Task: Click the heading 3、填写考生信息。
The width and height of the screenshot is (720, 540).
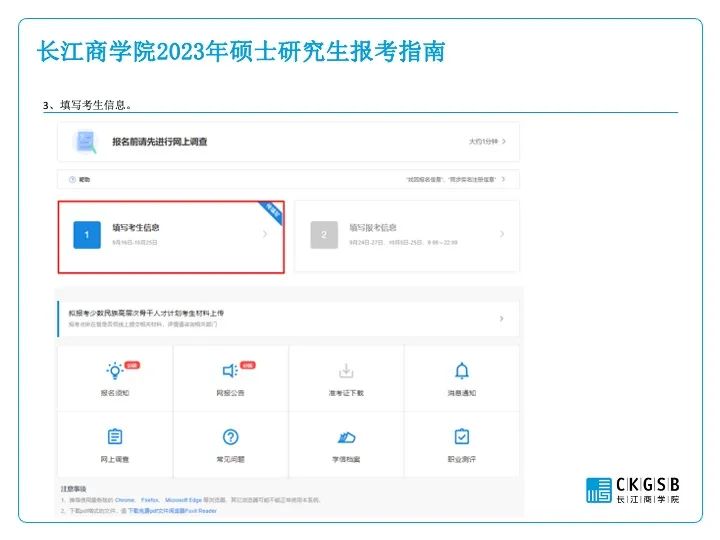Action: tap(87, 105)
